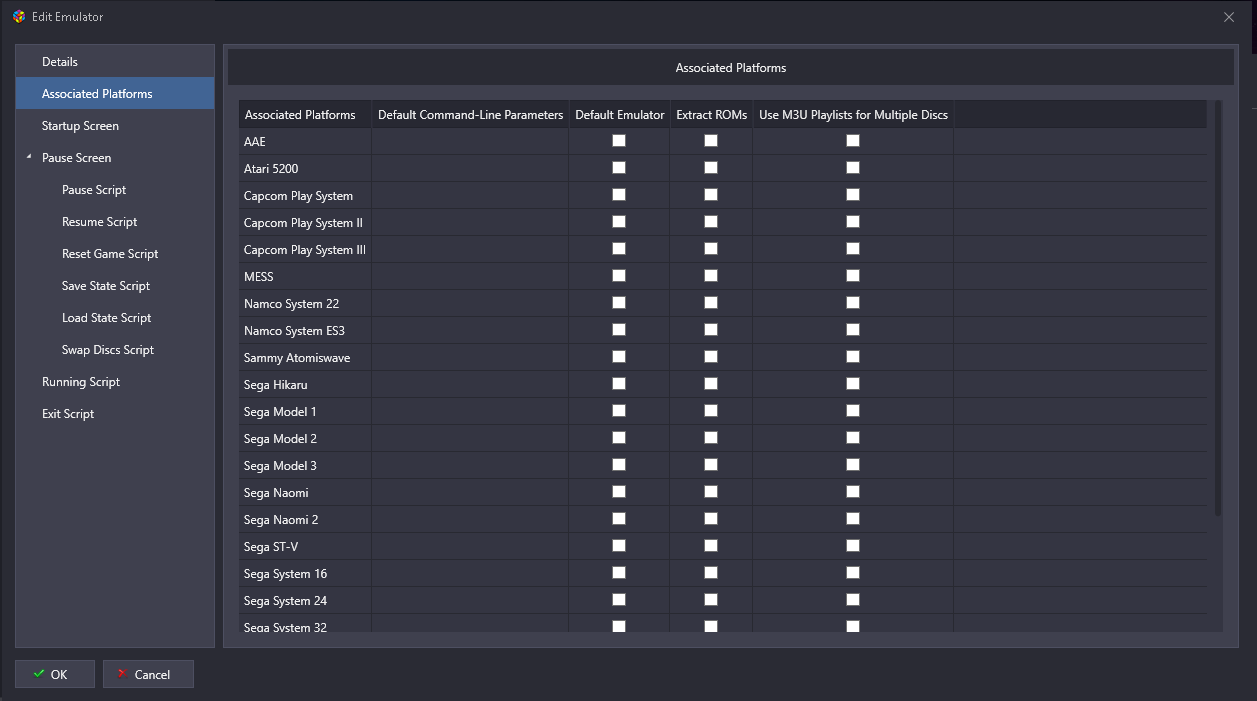Viewport: 1257px width, 701px height.
Task: Check Extract ROMs for Namco System 22
Action: [x=711, y=303]
